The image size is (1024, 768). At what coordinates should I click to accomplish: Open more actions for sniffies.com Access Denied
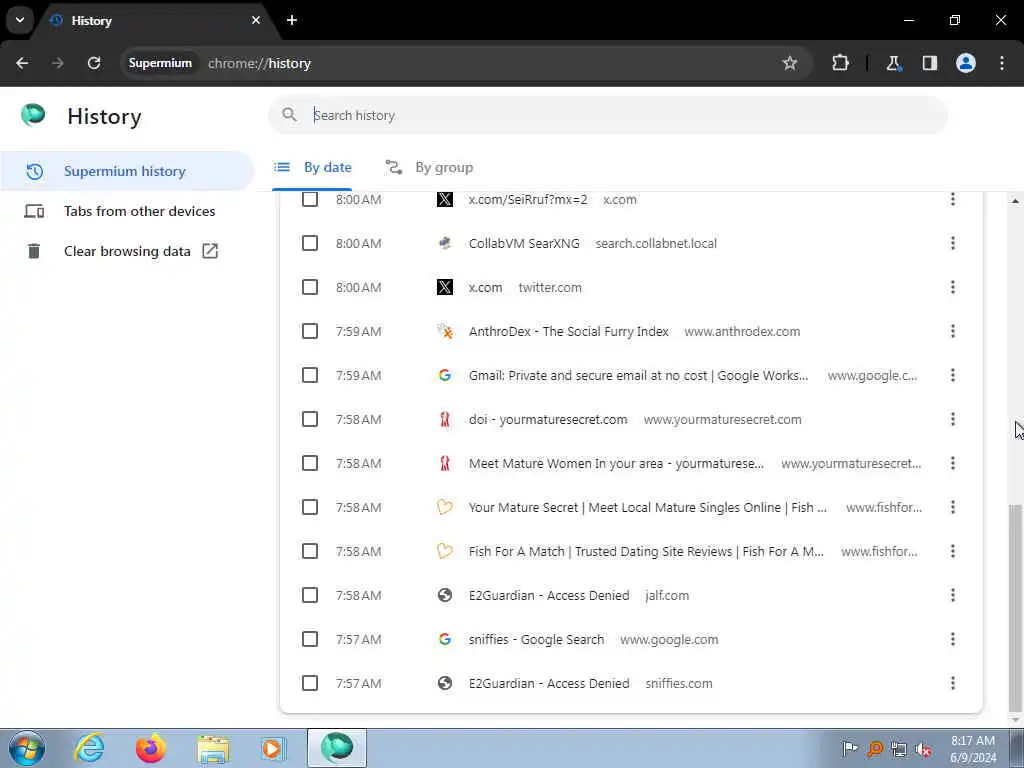(x=953, y=683)
